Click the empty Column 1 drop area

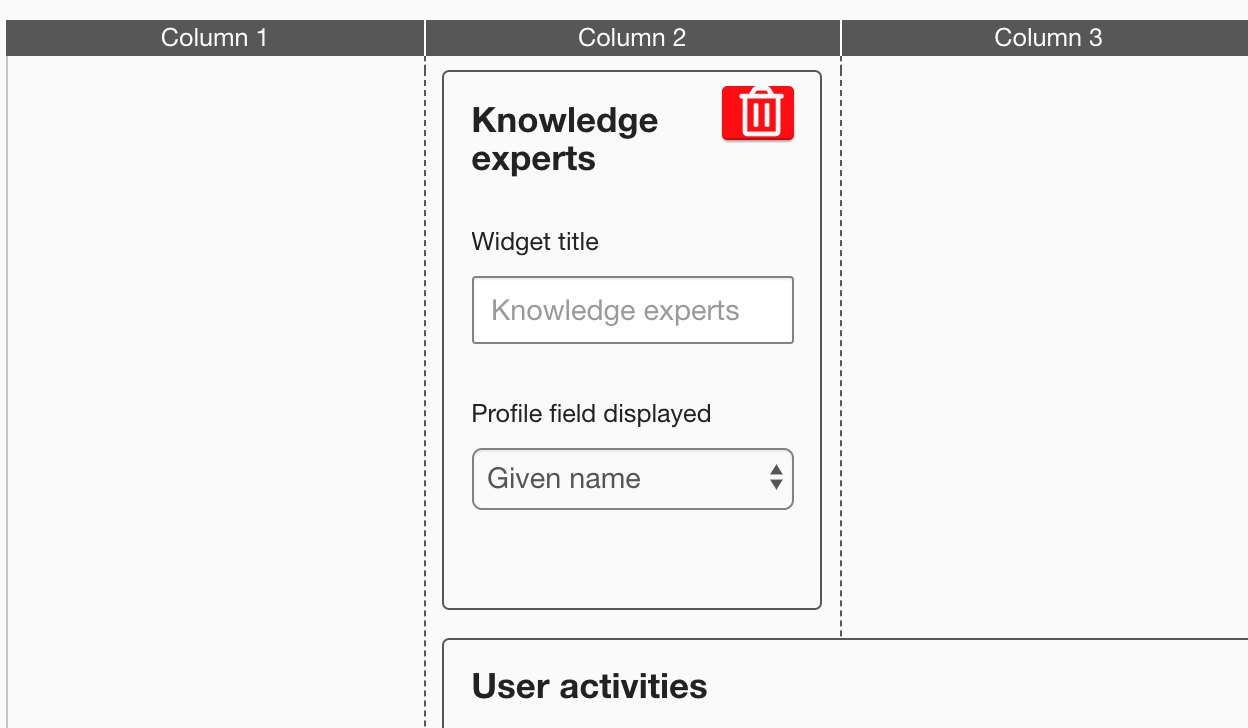click(214, 380)
